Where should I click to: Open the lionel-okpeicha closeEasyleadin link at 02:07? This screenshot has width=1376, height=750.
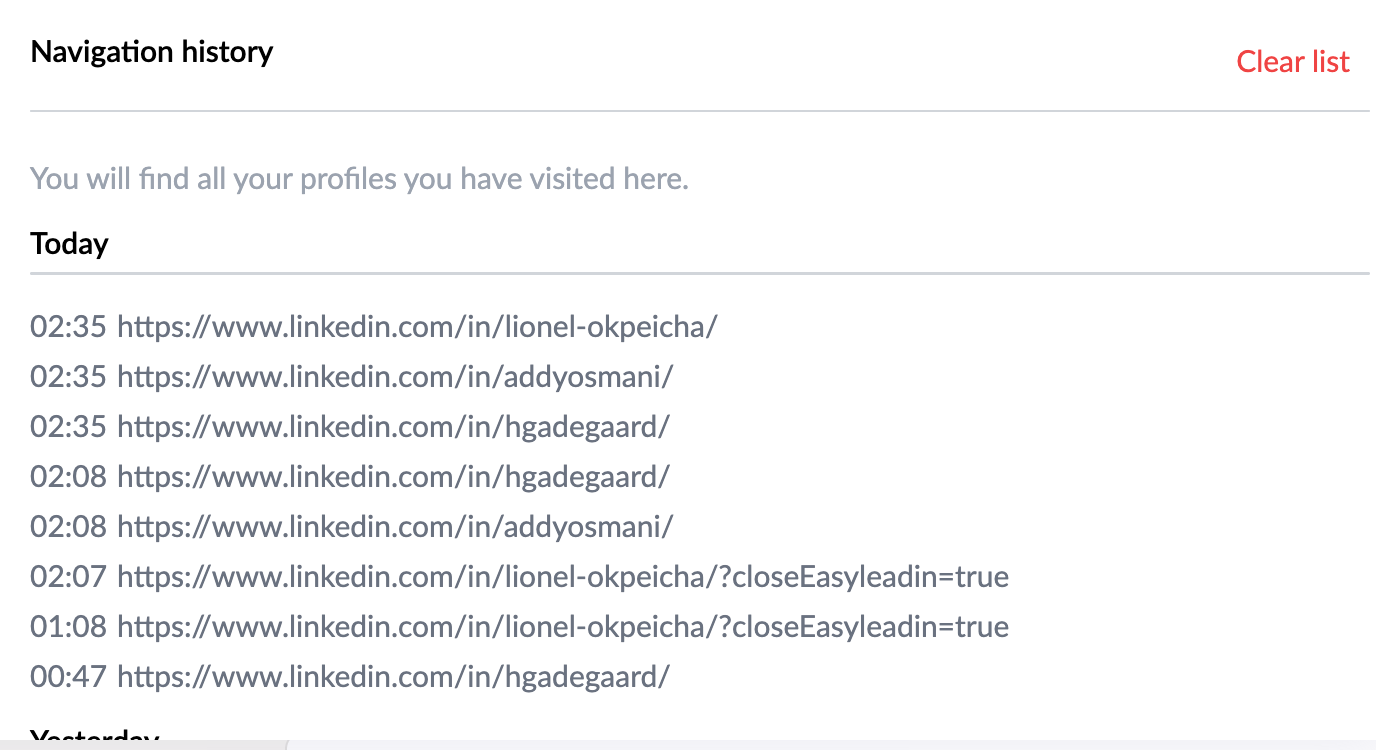[x=563, y=576]
